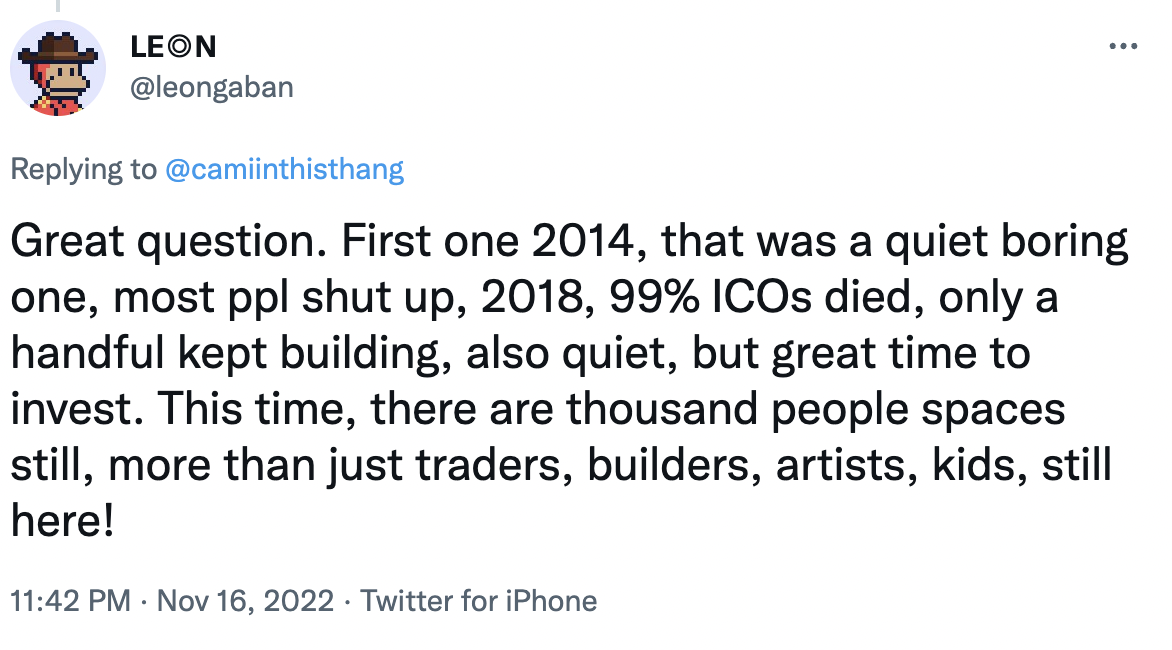The width and height of the screenshot is (1172, 650).
Task: Click the phrase thousand people spaces
Action: 815,409
